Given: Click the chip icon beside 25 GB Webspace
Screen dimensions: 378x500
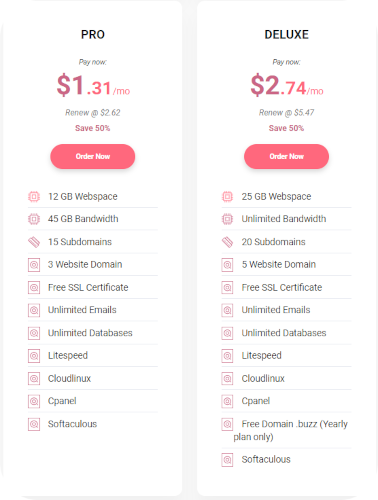Looking at the screenshot, I should [x=227, y=197].
